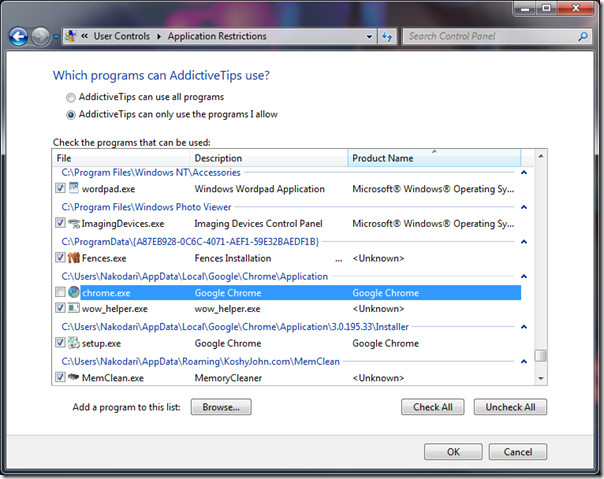
Task: Collapse the Windows NT\Accessories group
Action: click(523, 173)
